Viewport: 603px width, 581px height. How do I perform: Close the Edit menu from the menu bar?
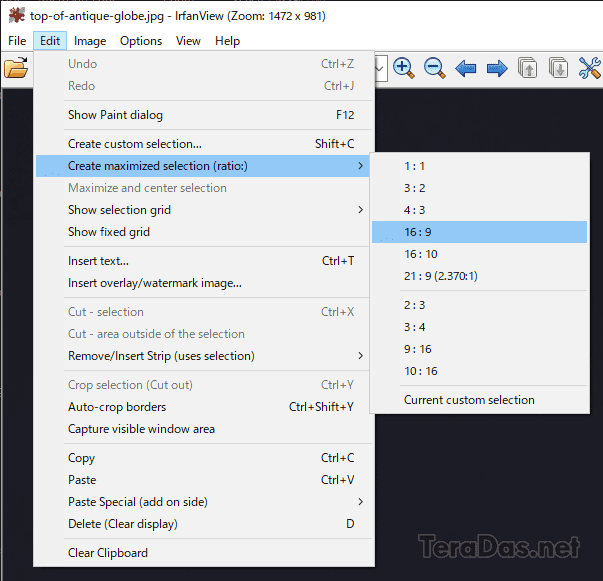50,41
